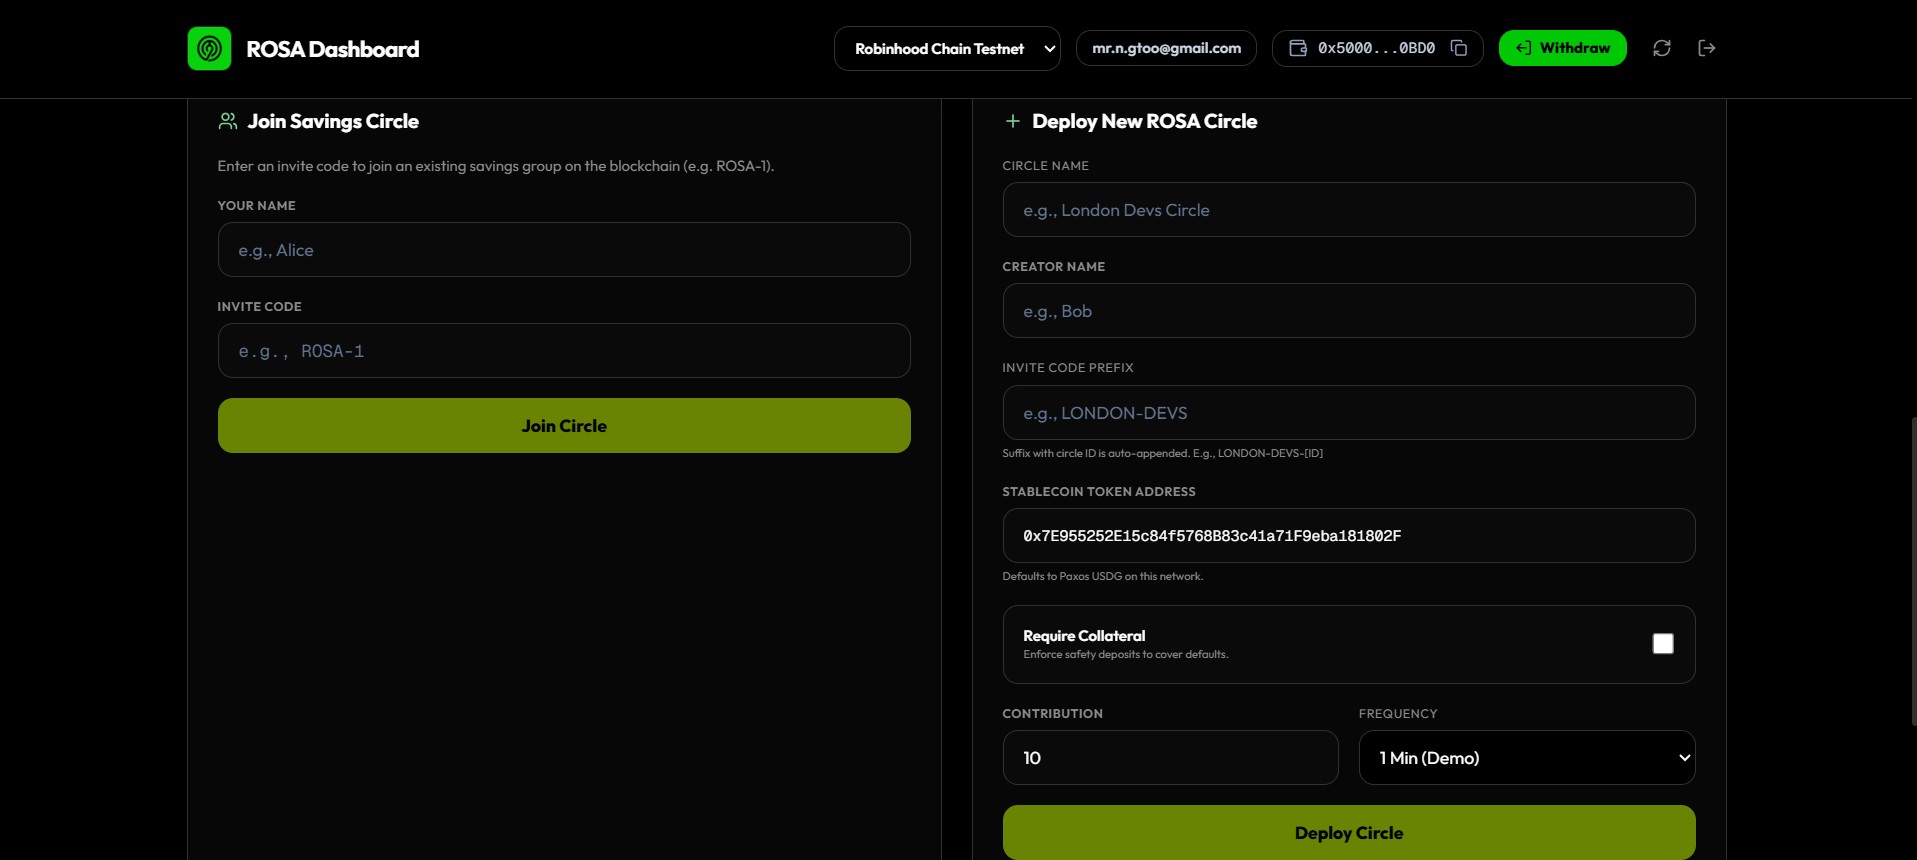Viewport: 1917px width, 860px height.
Task: Click the mr.n.gtoo@gmail.com account pill
Action: coord(1166,48)
